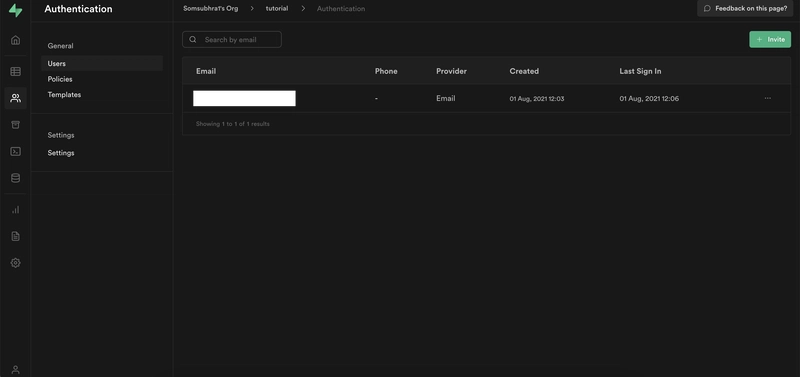Click the feedback speech bubble icon
Screen dimensions: 800x377
pos(707,9)
